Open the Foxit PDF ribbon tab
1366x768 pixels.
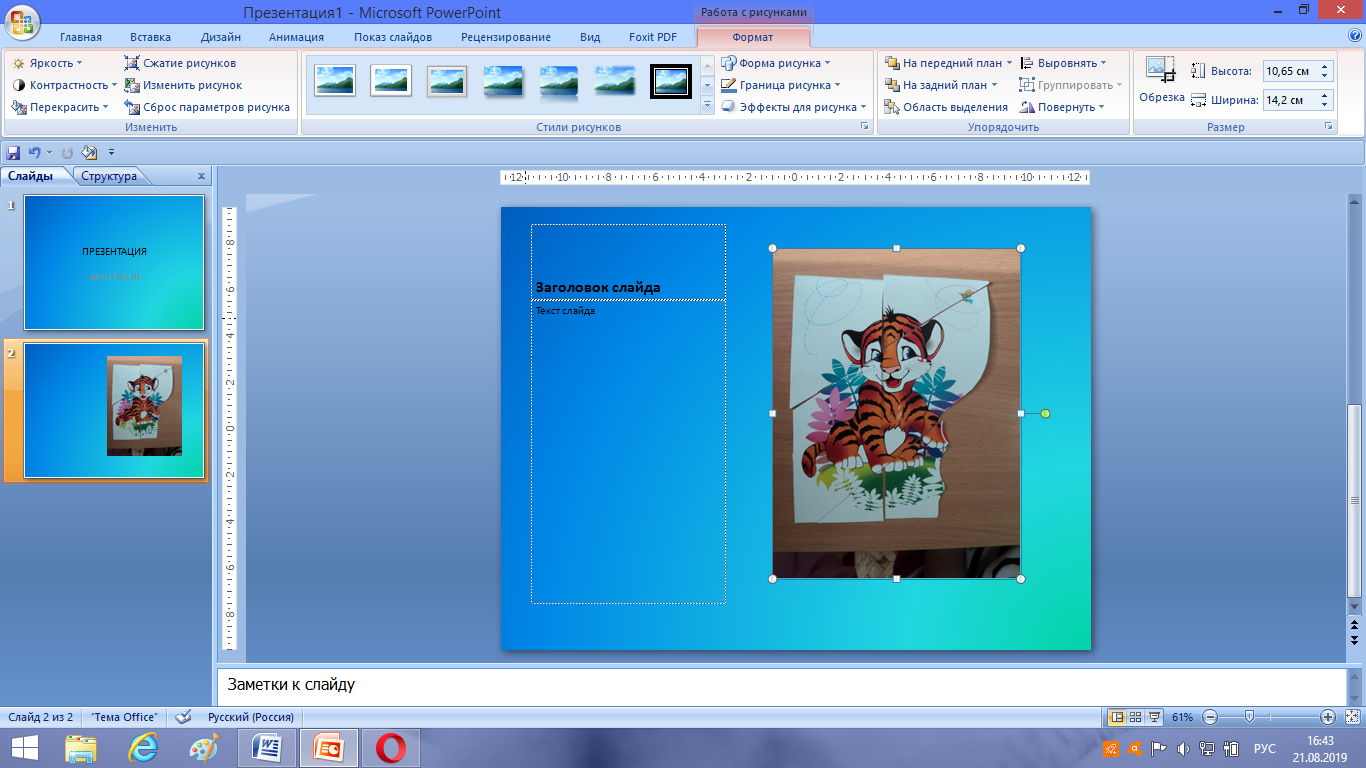(653, 37)
